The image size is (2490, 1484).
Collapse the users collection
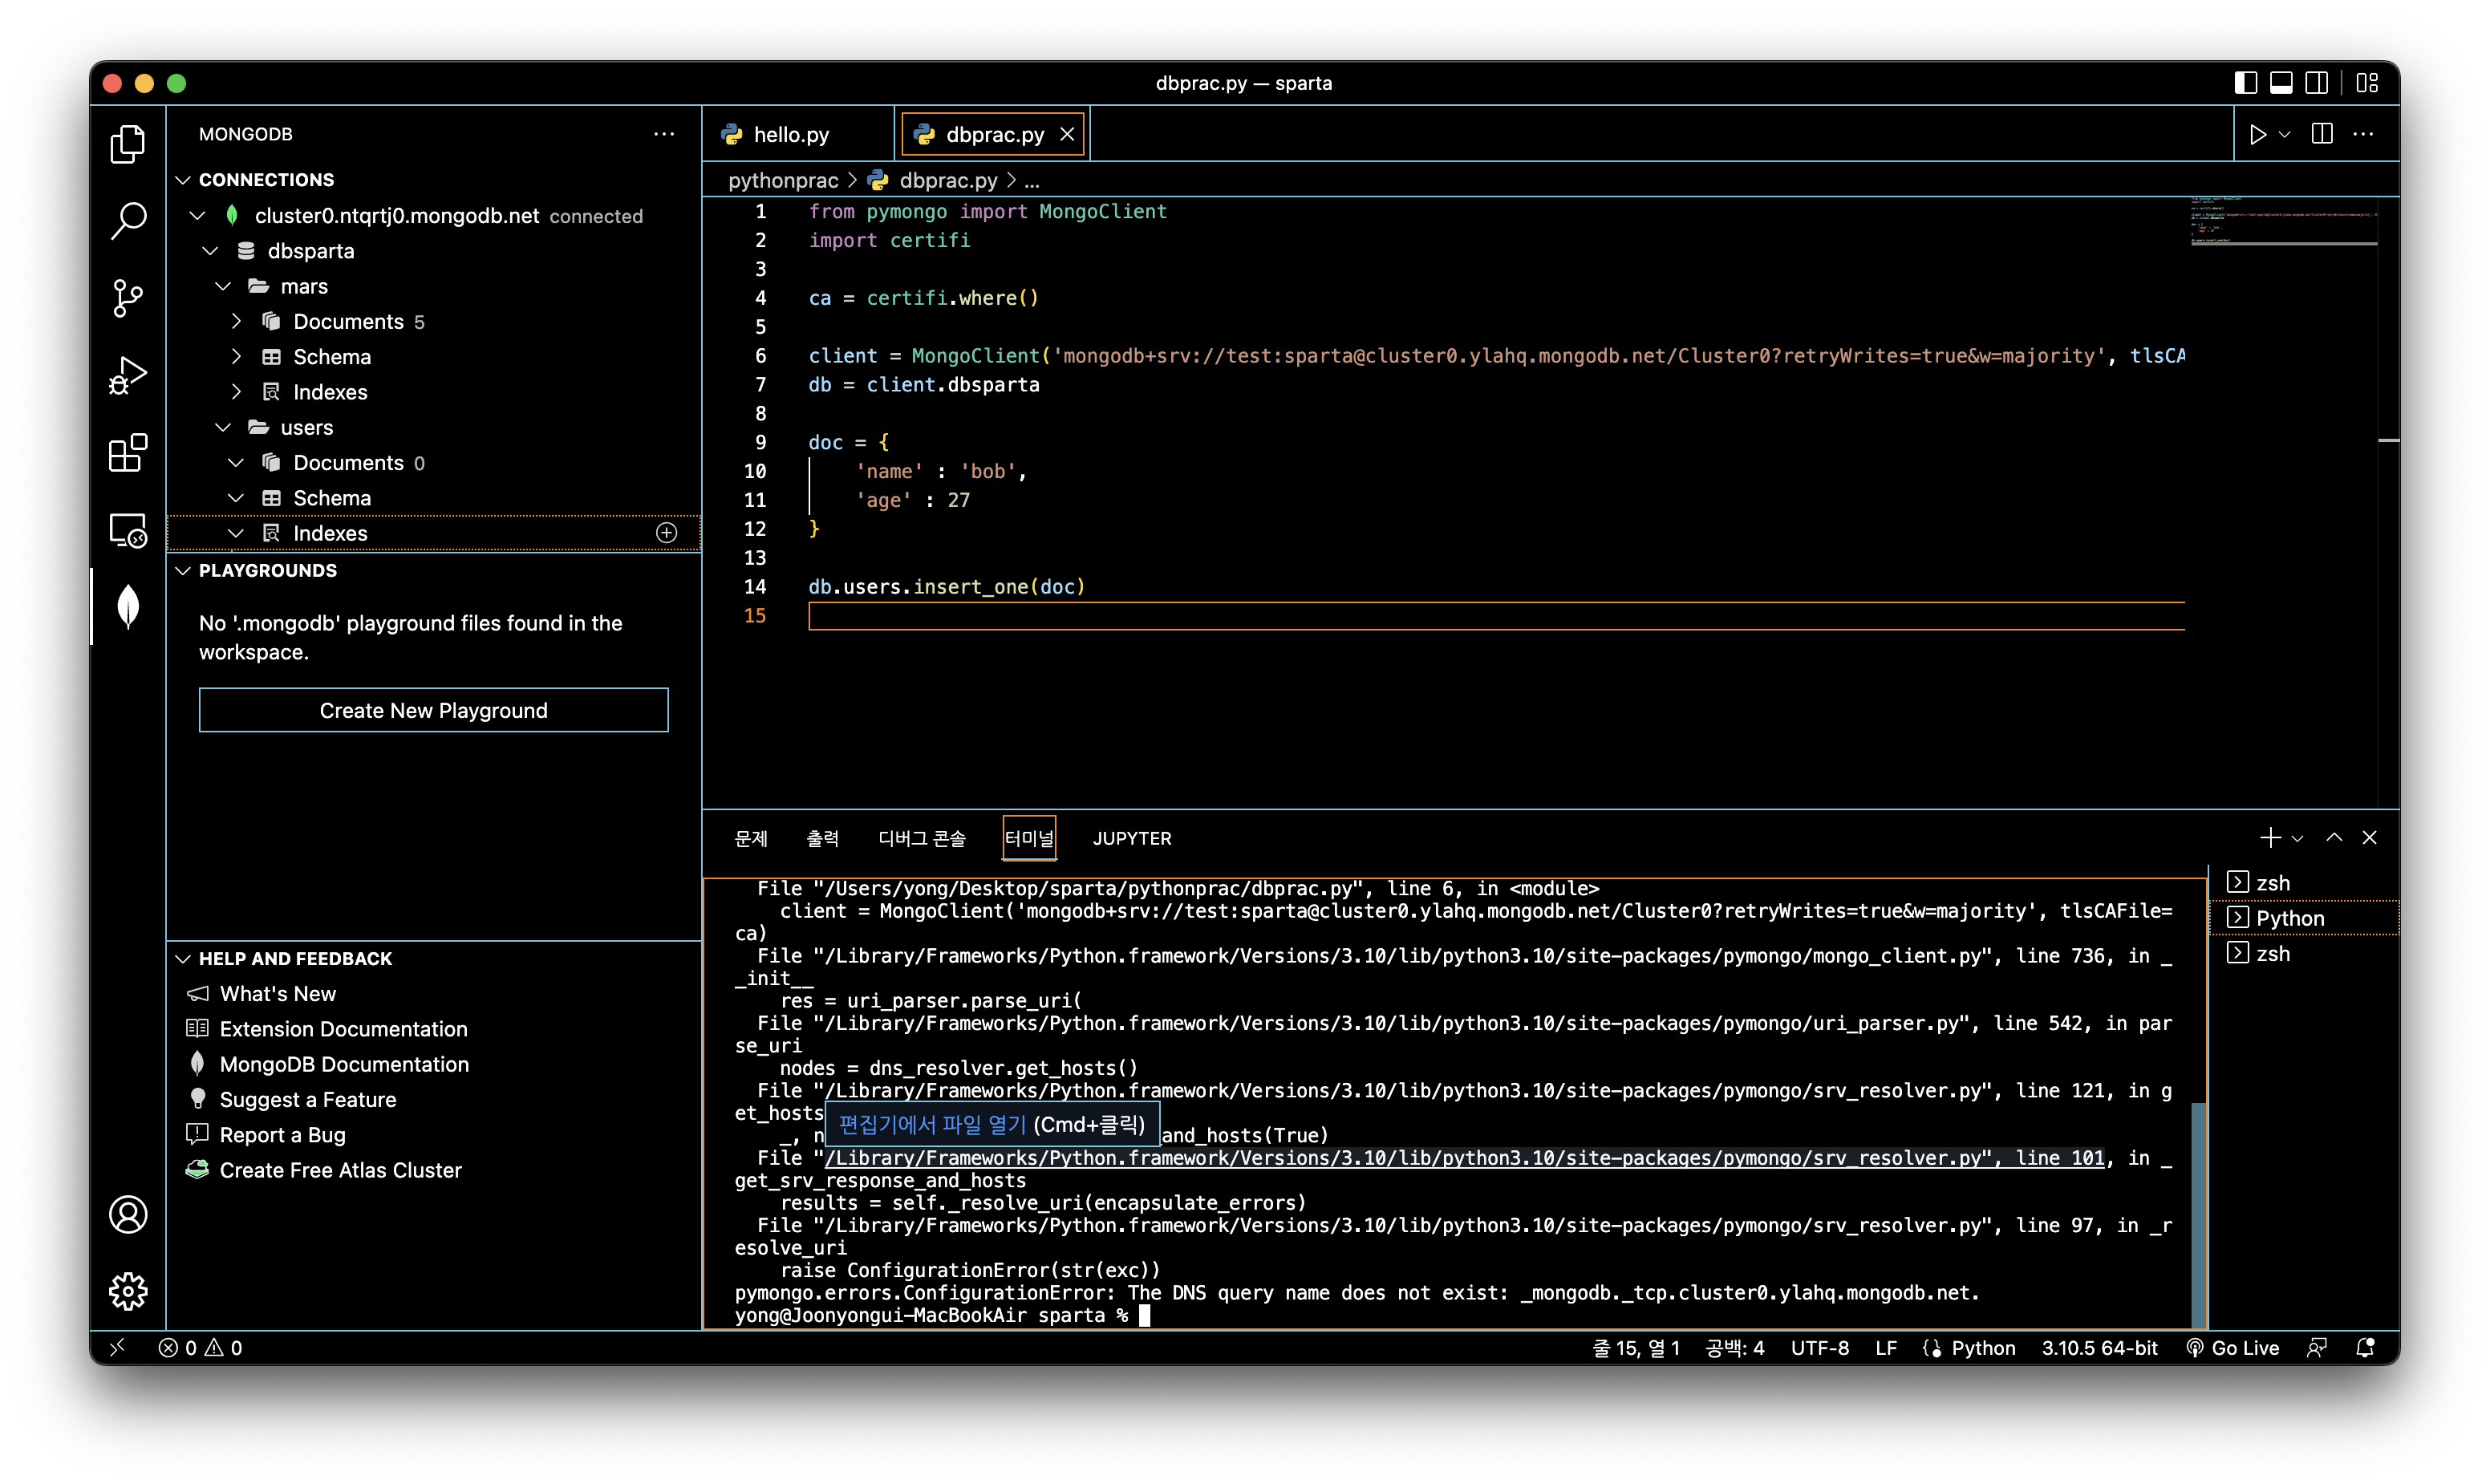point(223,428)
